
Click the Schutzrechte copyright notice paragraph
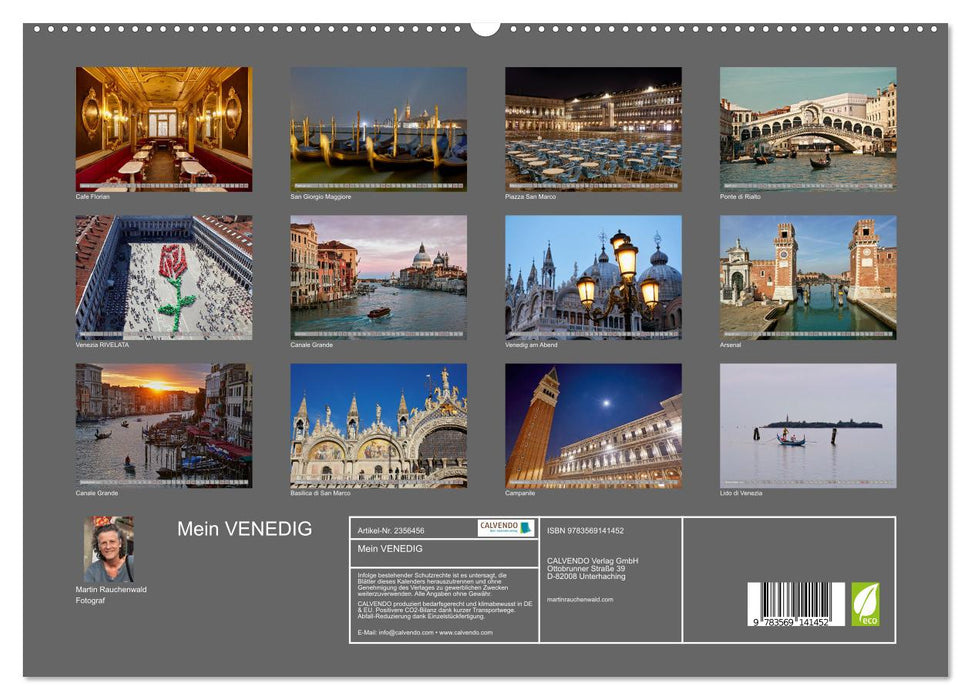(433, 585)
